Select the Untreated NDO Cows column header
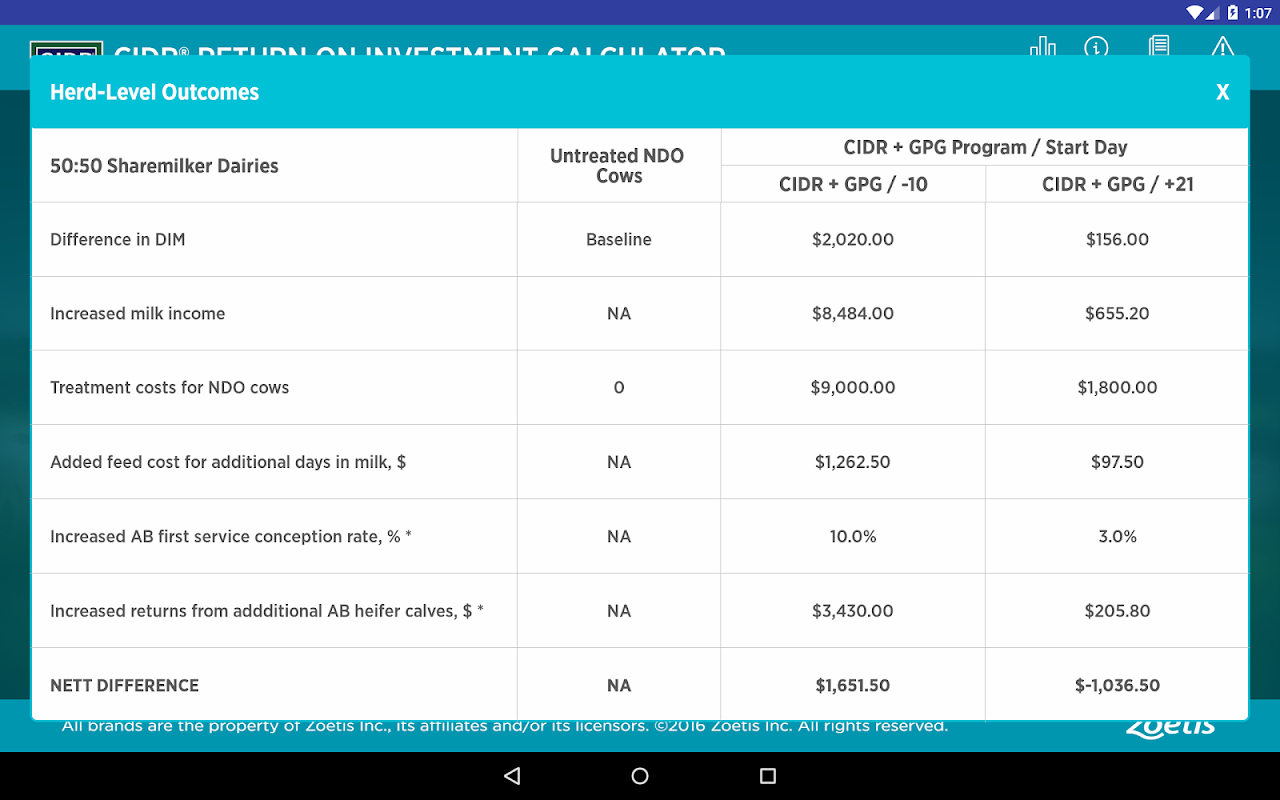This screenshot has height=800, width=1280. [618, 166]
